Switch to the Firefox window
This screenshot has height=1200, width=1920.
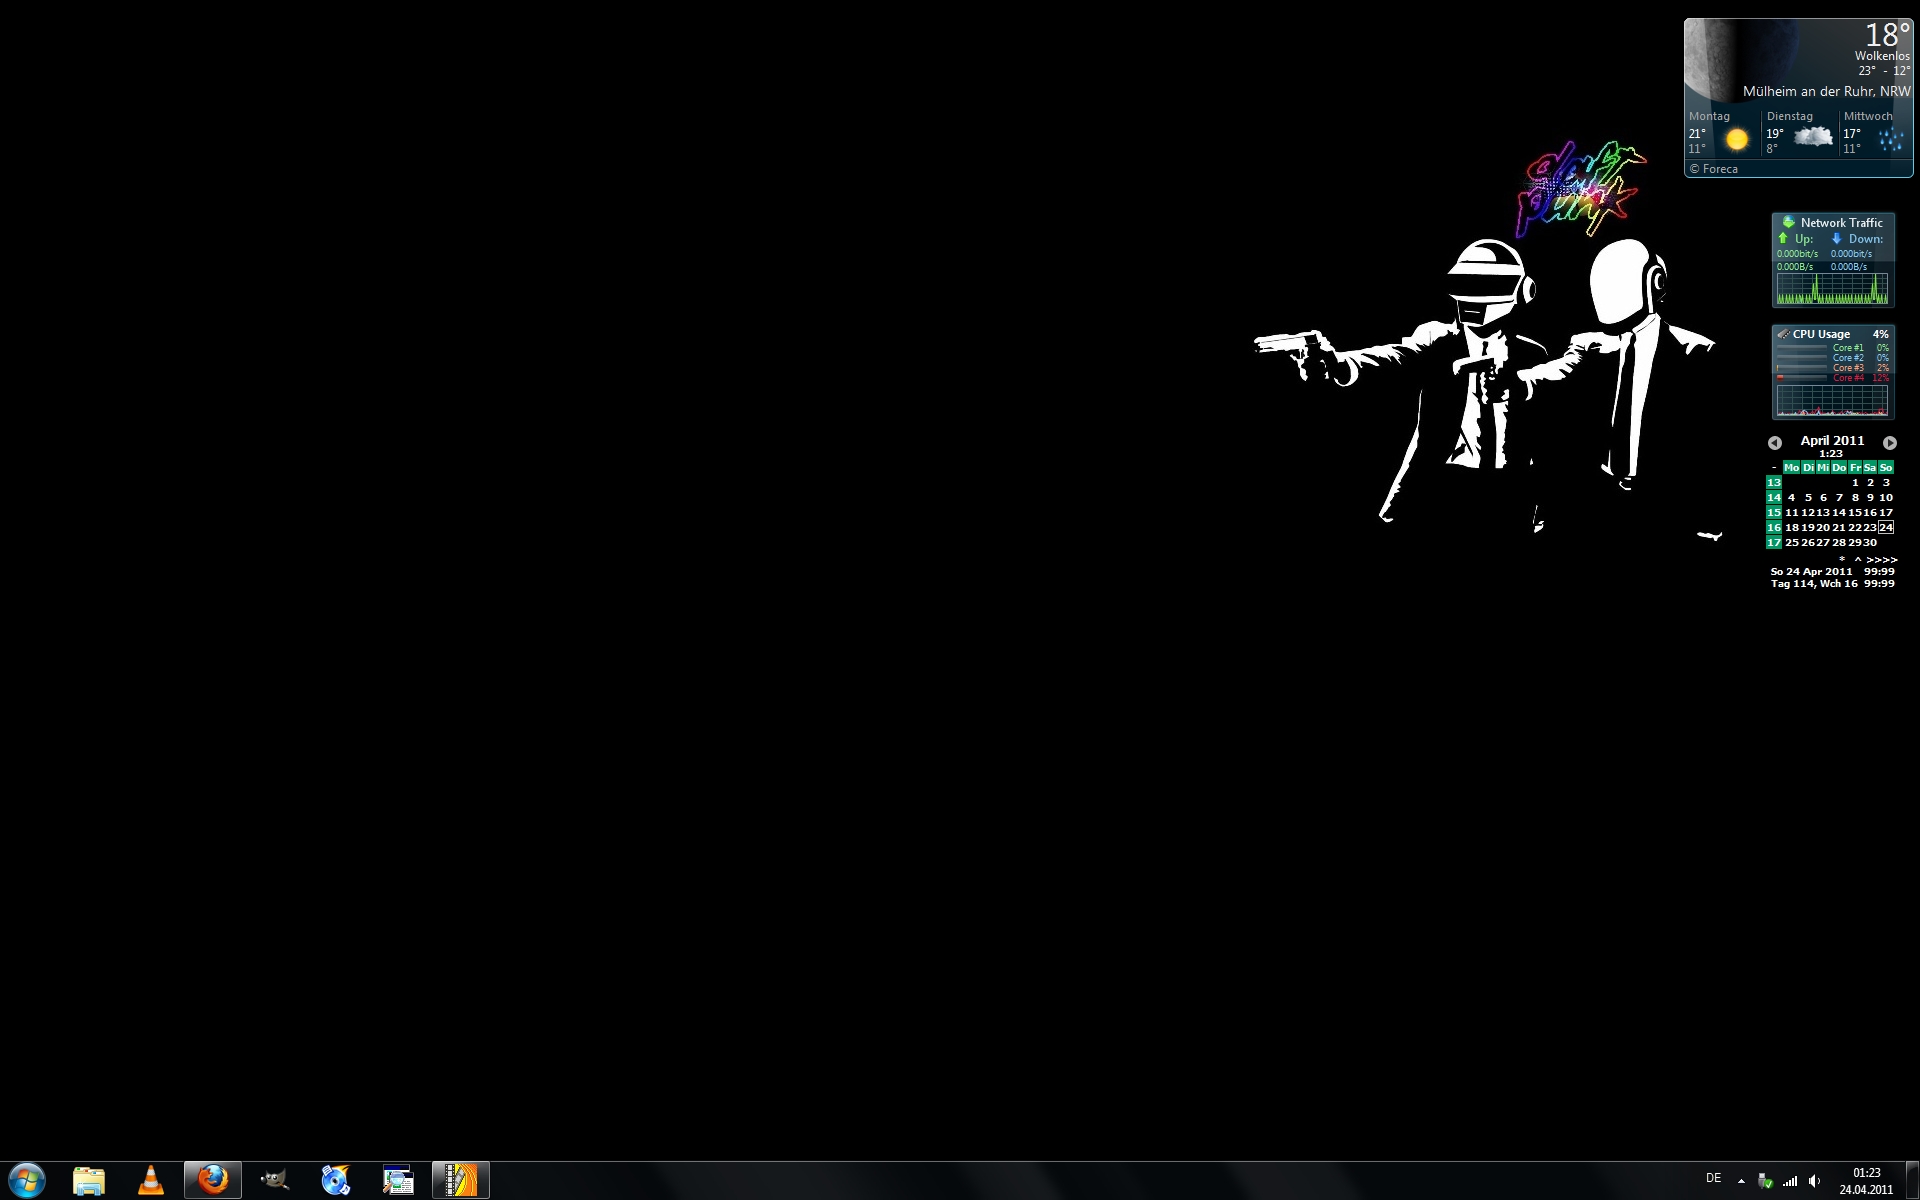pyautogui.click(x=213, y=1180)
